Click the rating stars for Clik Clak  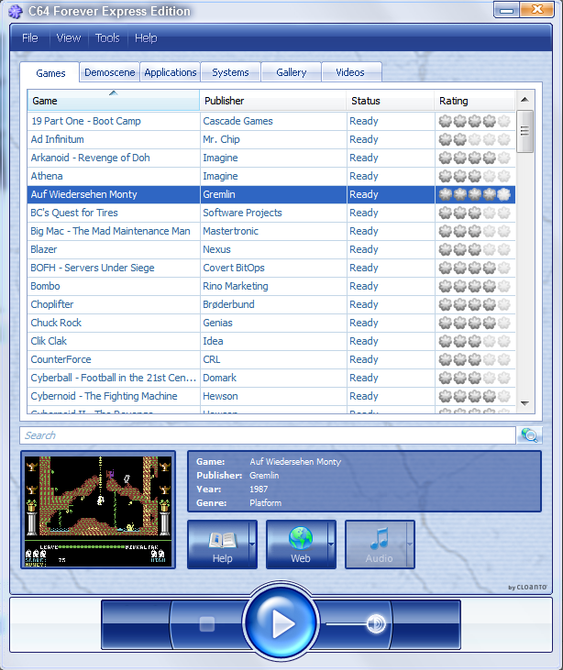[475, 341]
